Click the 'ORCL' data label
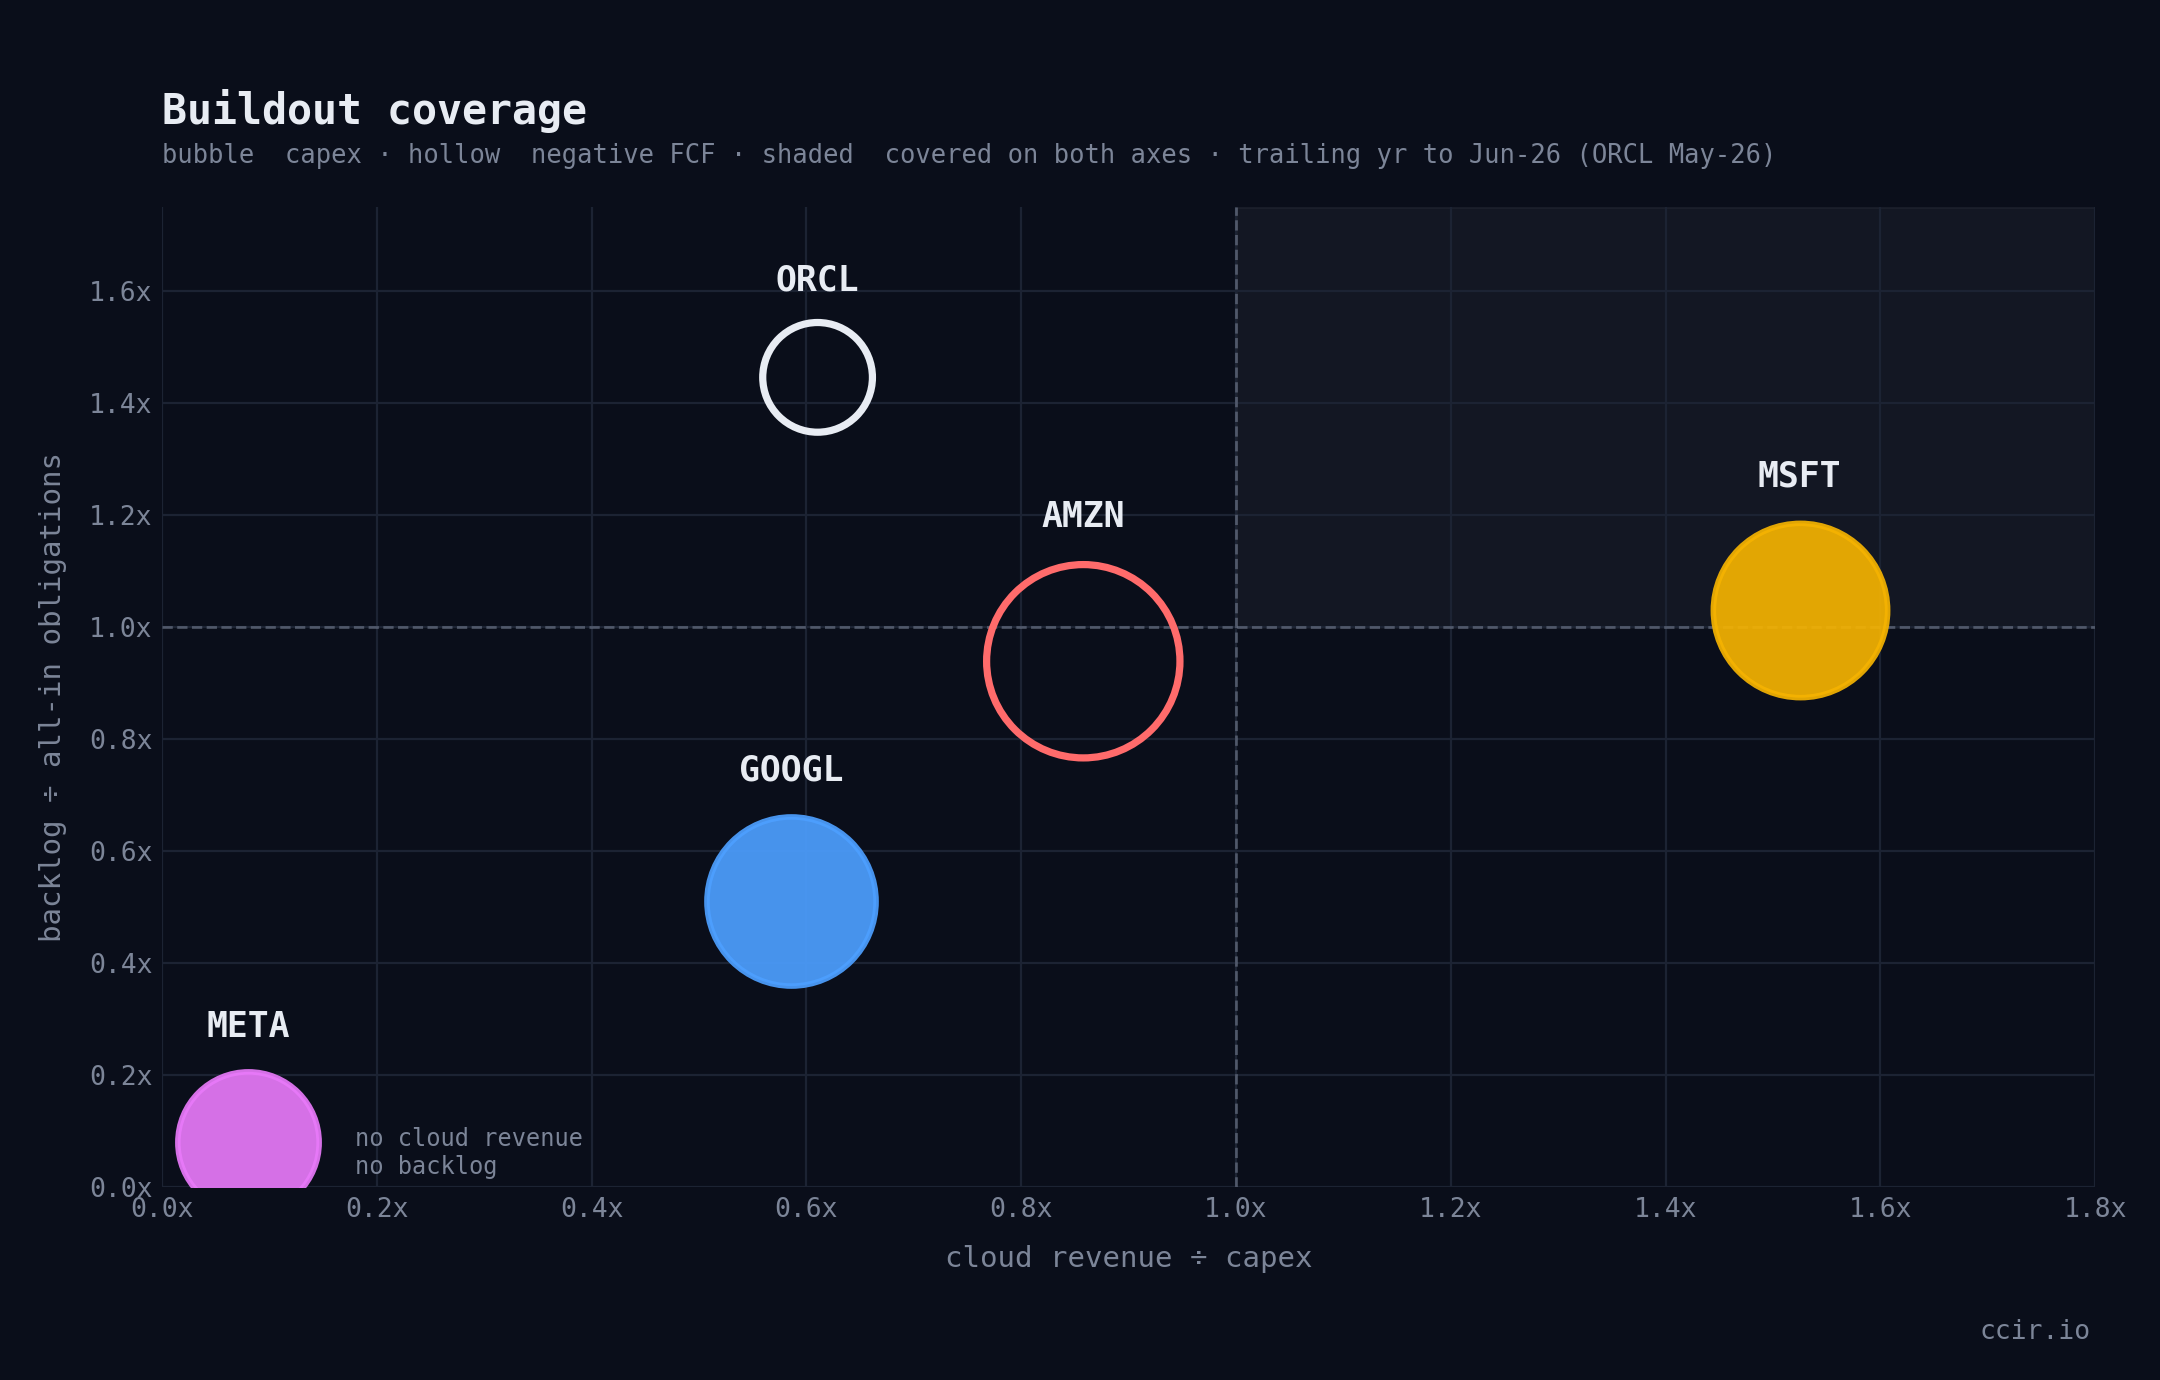 pos(817,279)
